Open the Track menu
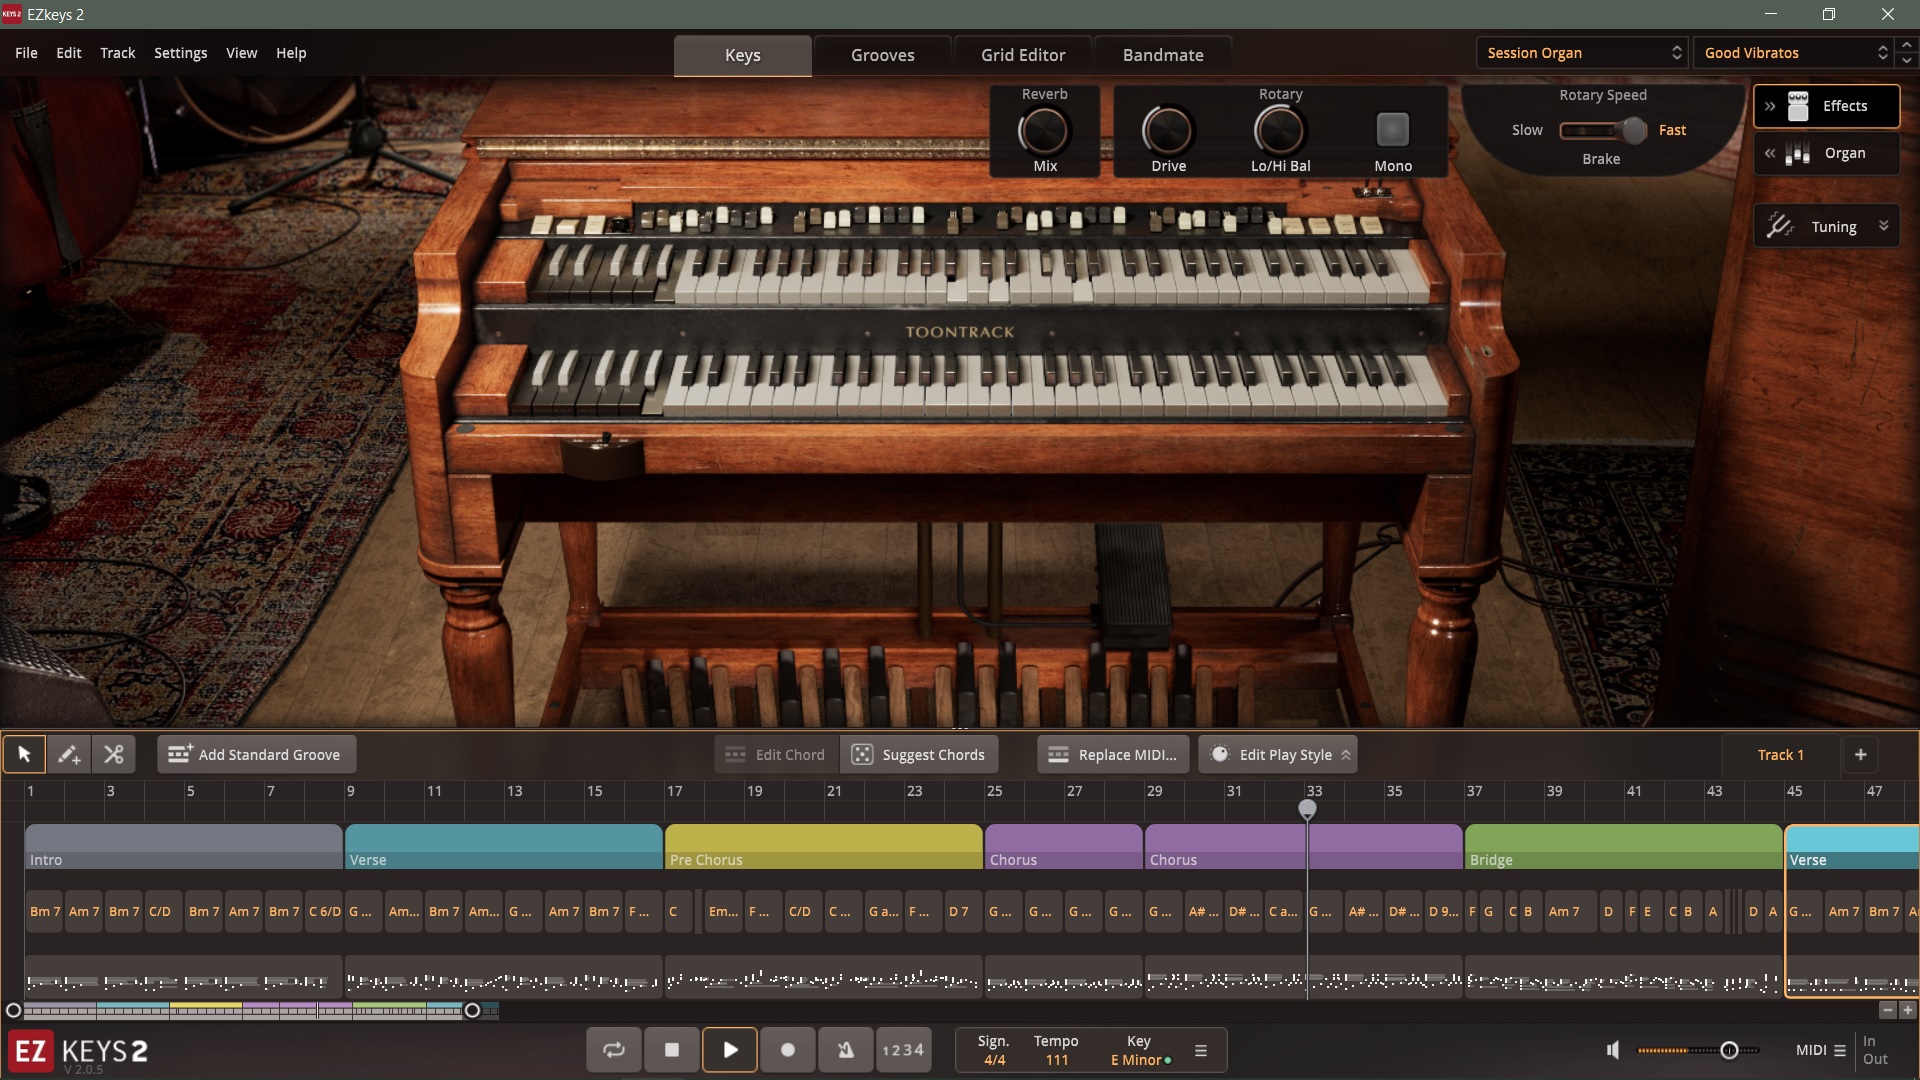The image size is (1920, 1080). [x=117, y=53]
